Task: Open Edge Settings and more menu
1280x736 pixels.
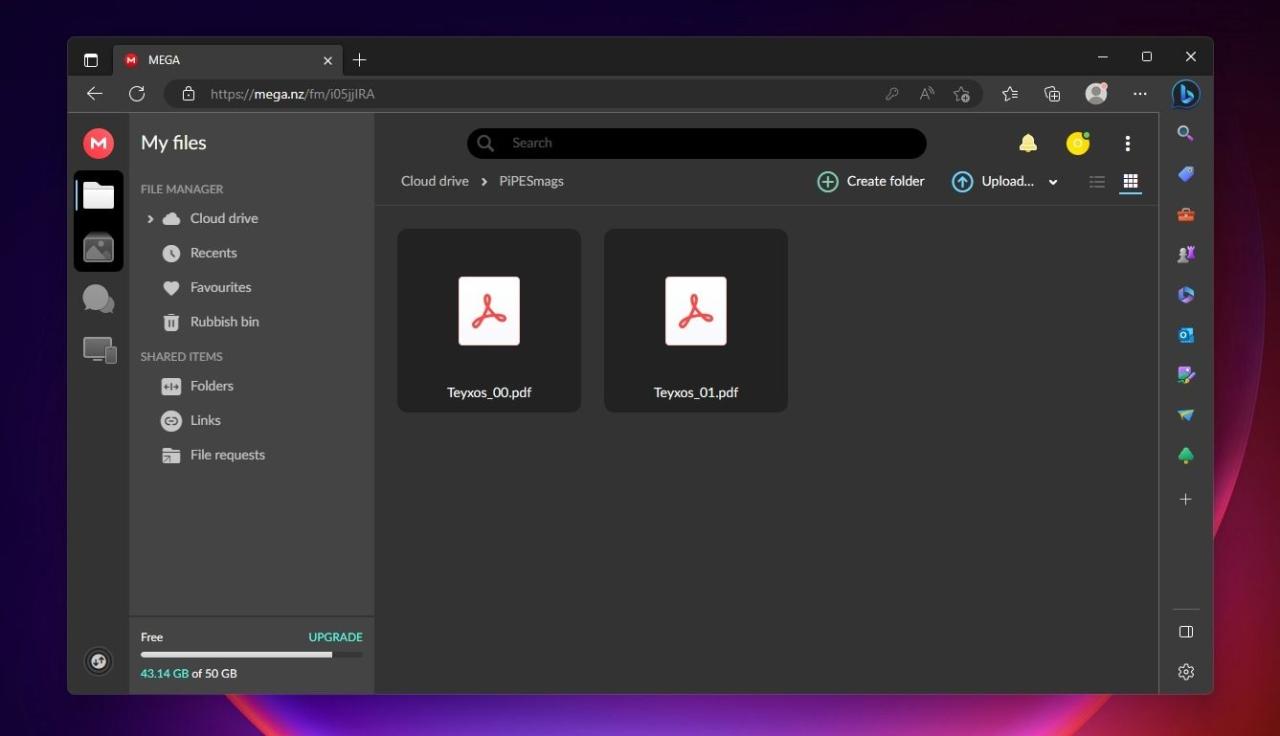Action: (x=1140, y=94)
